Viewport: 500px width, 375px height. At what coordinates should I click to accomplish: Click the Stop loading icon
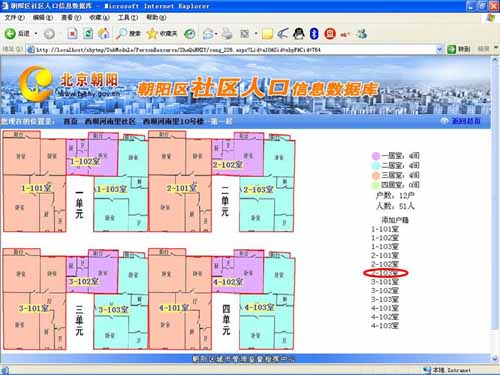[x=73, y=34]
